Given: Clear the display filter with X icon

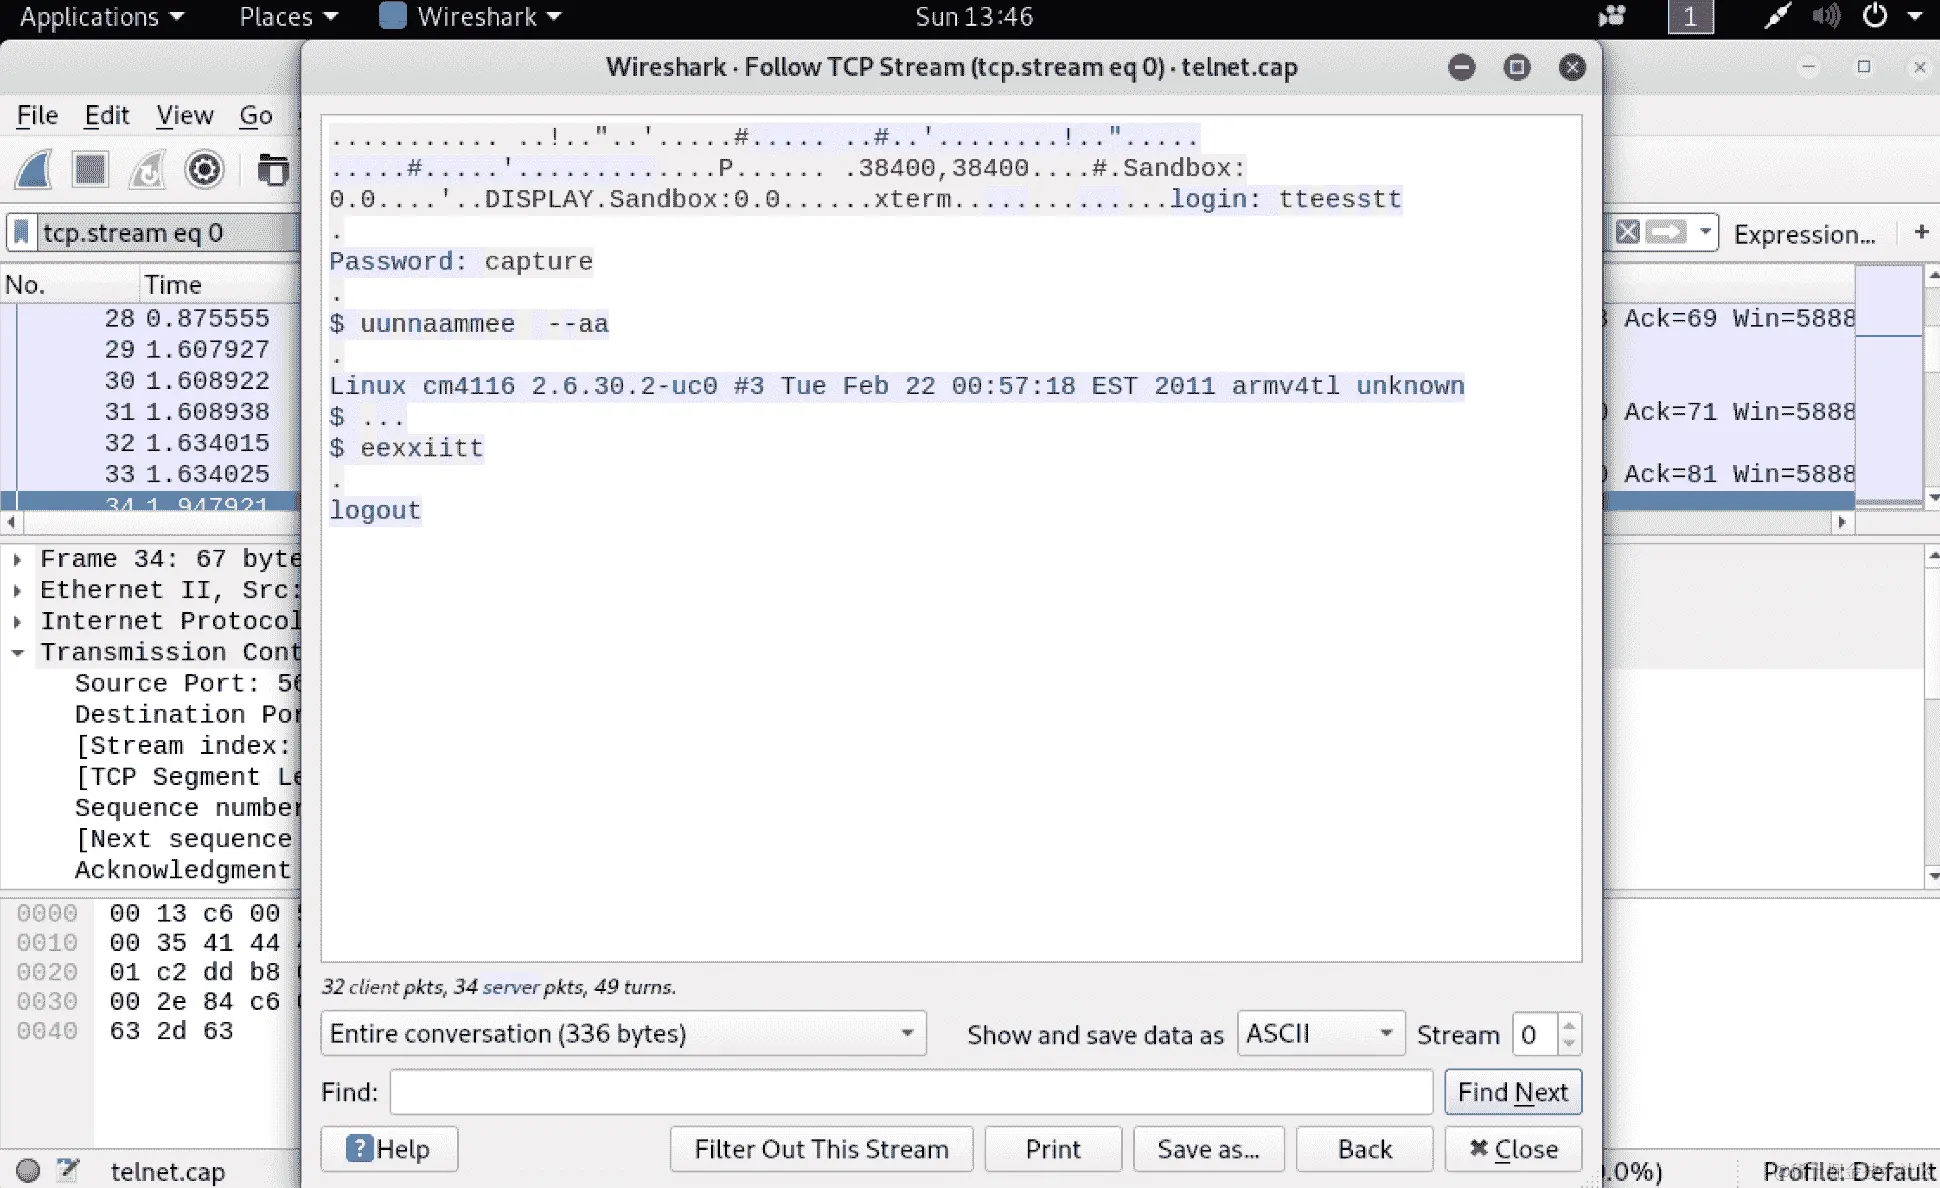Looking at the screenshot, I should (x=1627, y=233).
